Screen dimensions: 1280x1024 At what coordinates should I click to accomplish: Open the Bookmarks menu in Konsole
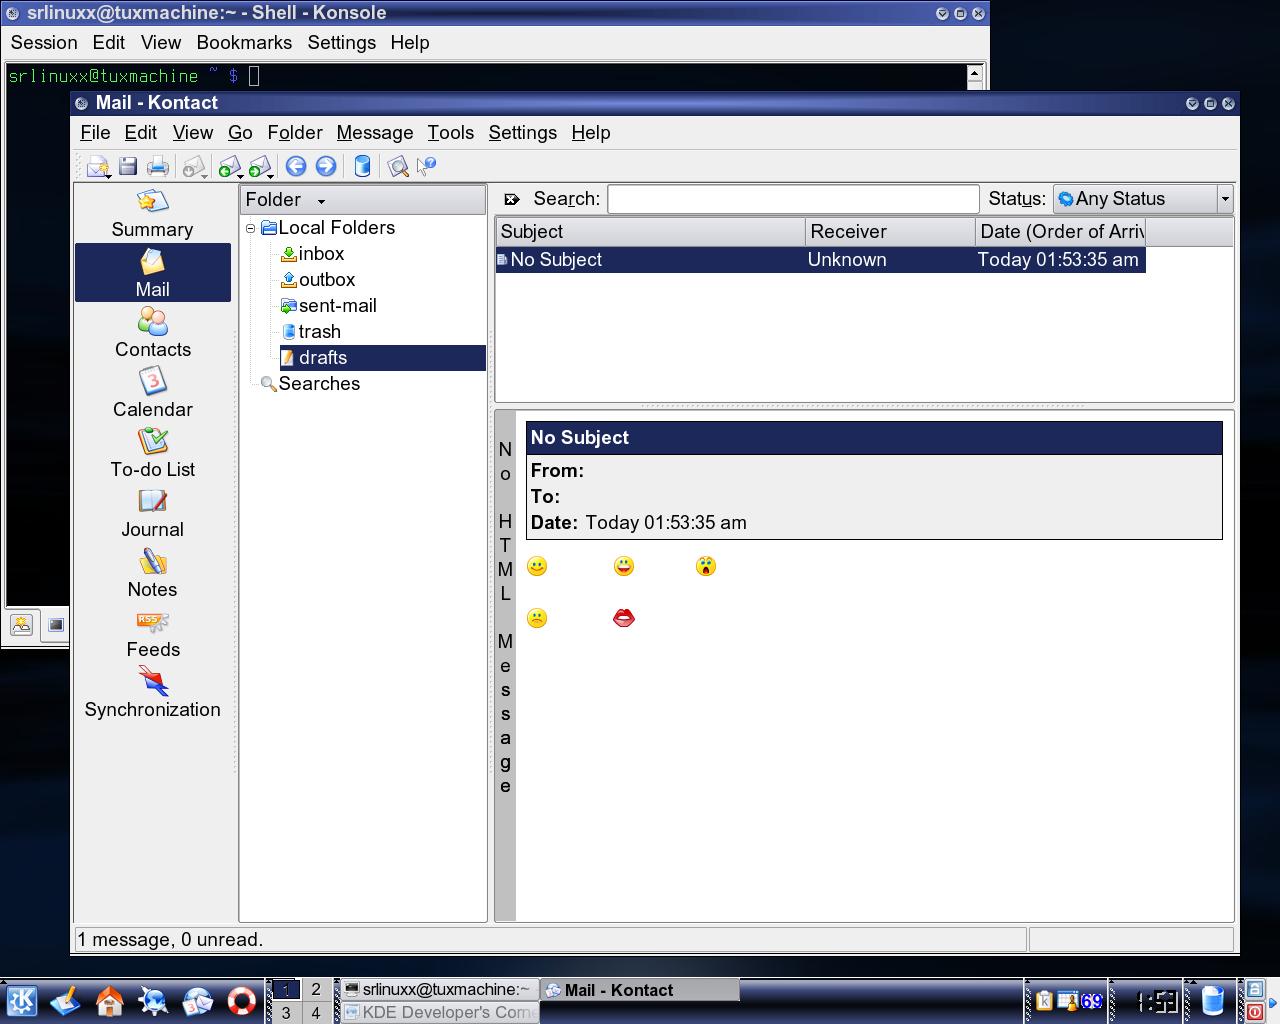click(244, 43)
